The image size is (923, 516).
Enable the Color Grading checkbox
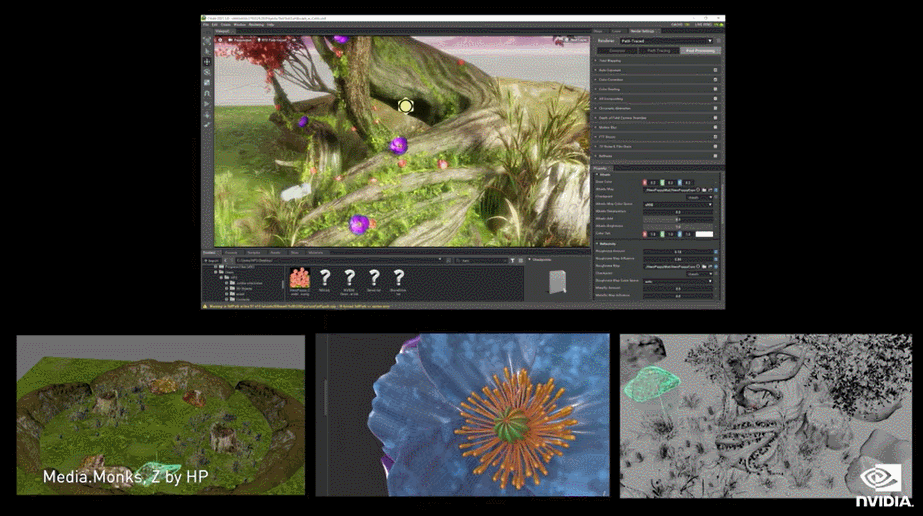pyautogui.click(x=715, y=89)
